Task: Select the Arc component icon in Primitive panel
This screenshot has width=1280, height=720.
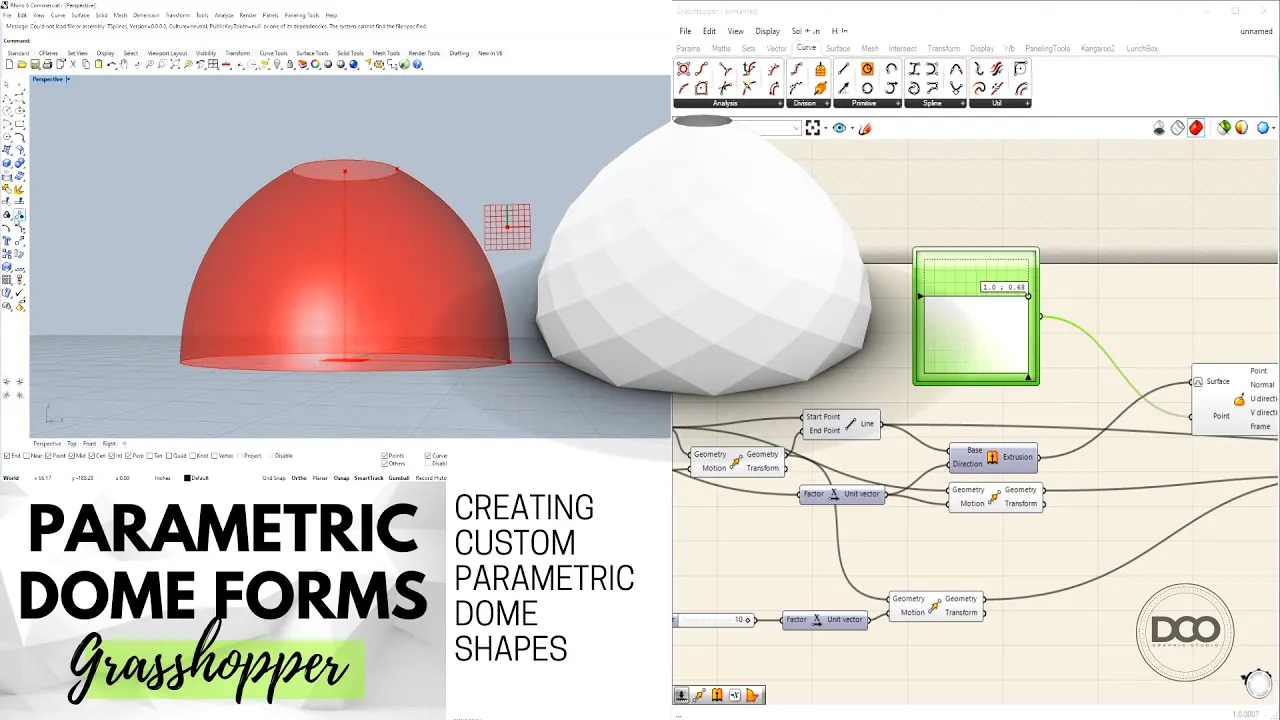Action: pyautogui.click(x=891, y=69)
